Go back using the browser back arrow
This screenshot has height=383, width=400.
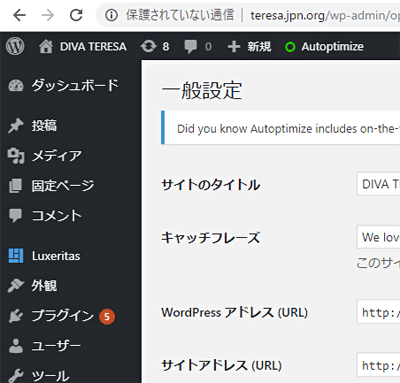point(19,15)
